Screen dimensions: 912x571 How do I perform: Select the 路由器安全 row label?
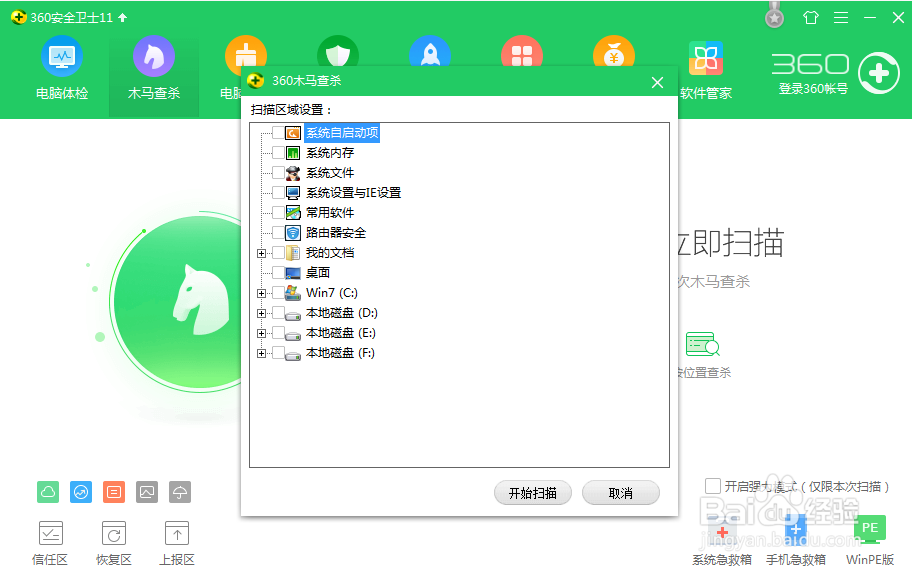(x=336, y=233)
